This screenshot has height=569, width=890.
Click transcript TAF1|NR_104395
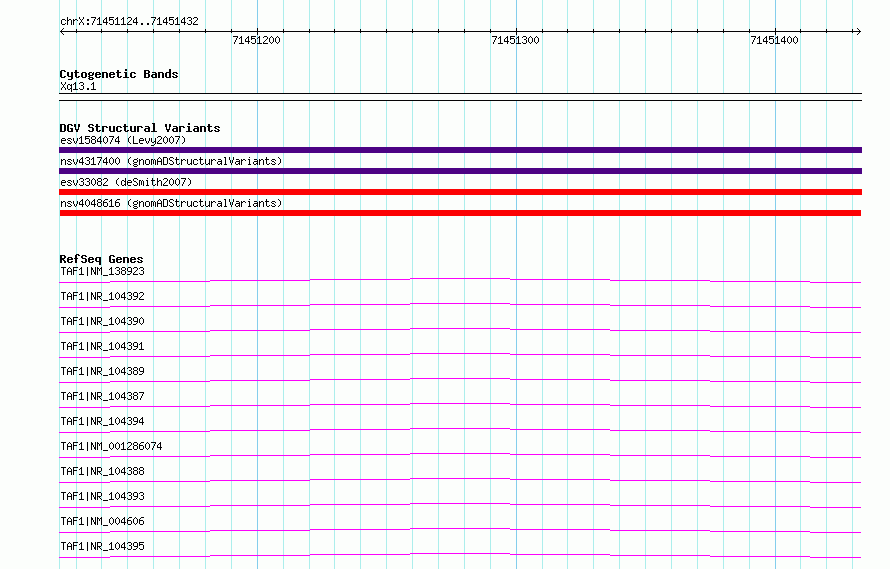[x=102, y=546]
